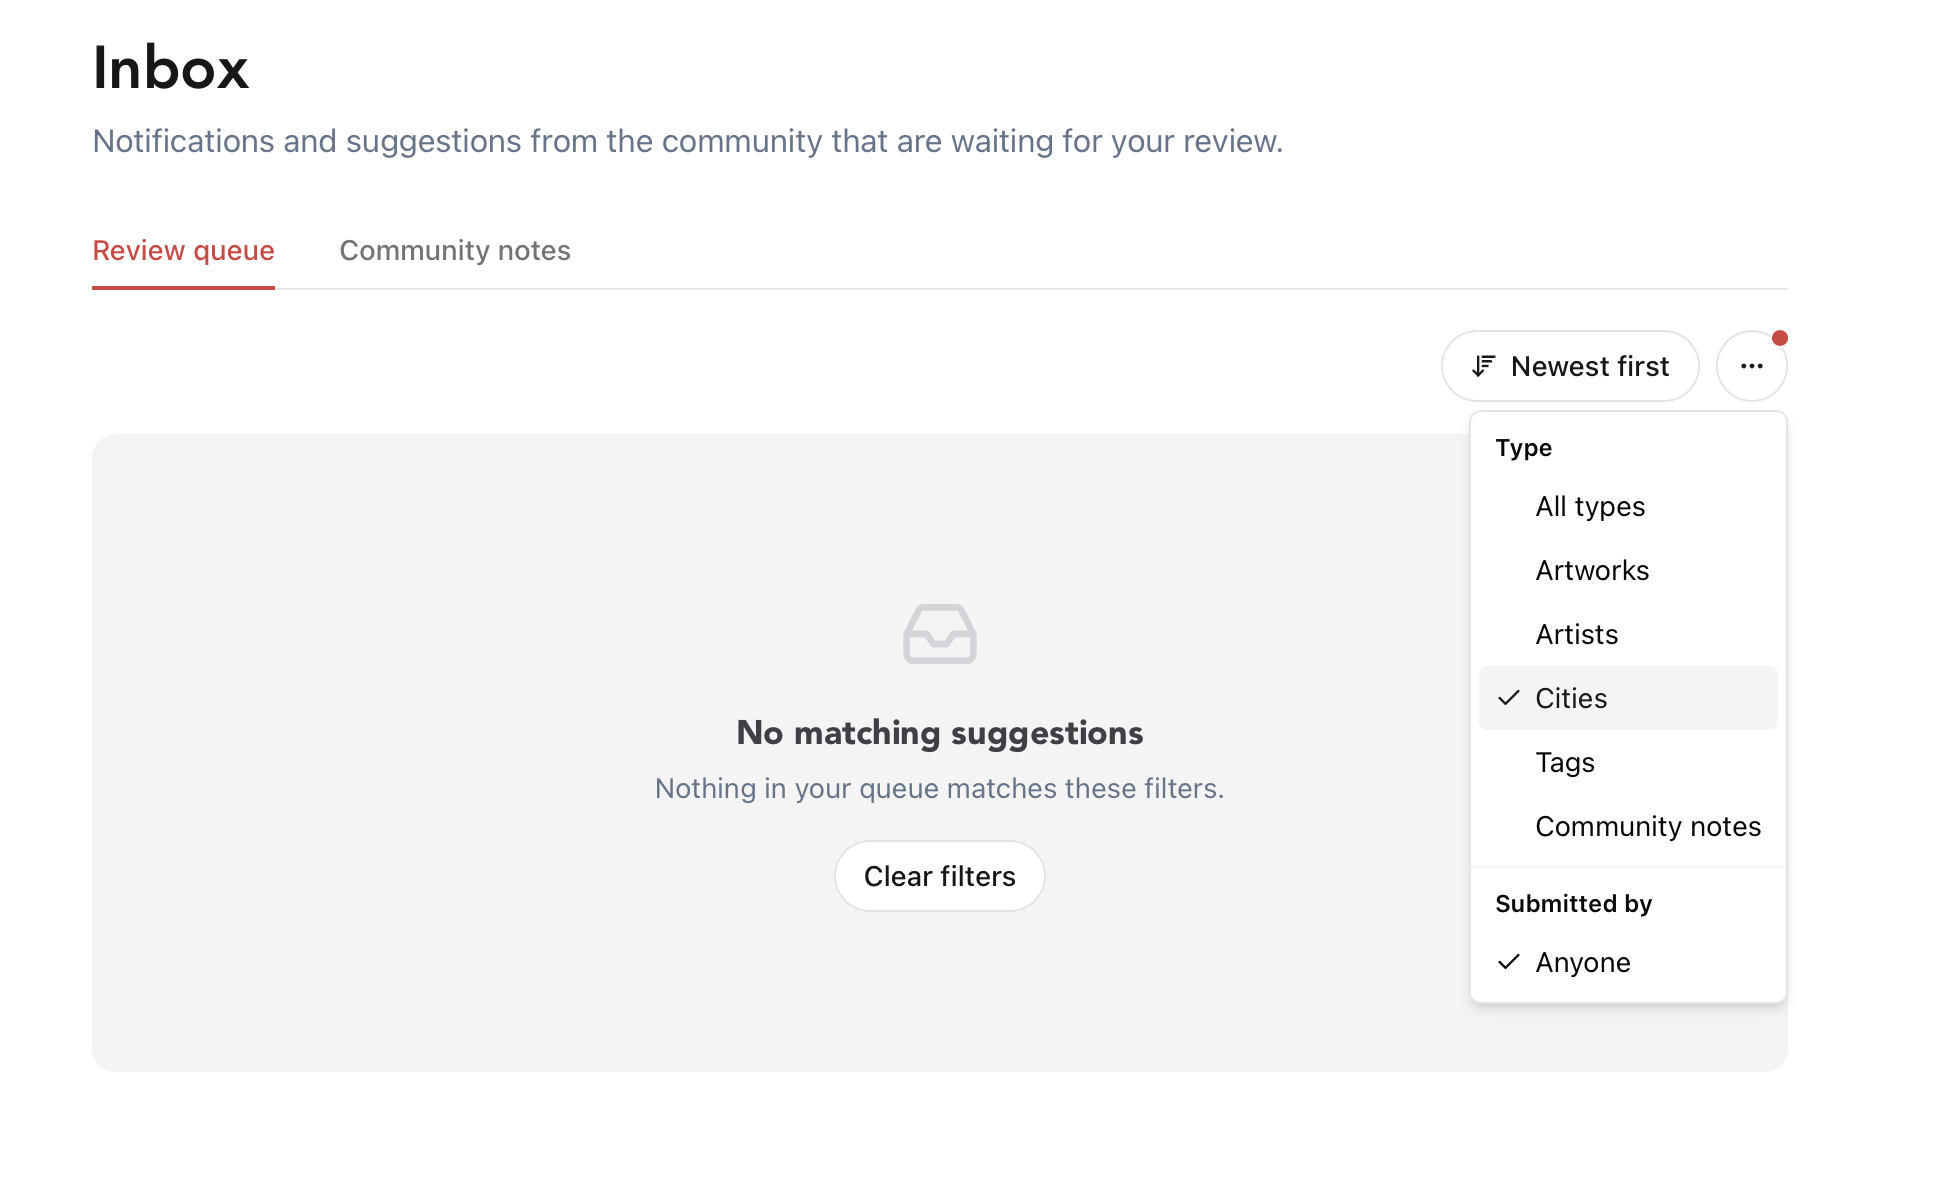Click the Clear filters button

click(x=940, y=876)
